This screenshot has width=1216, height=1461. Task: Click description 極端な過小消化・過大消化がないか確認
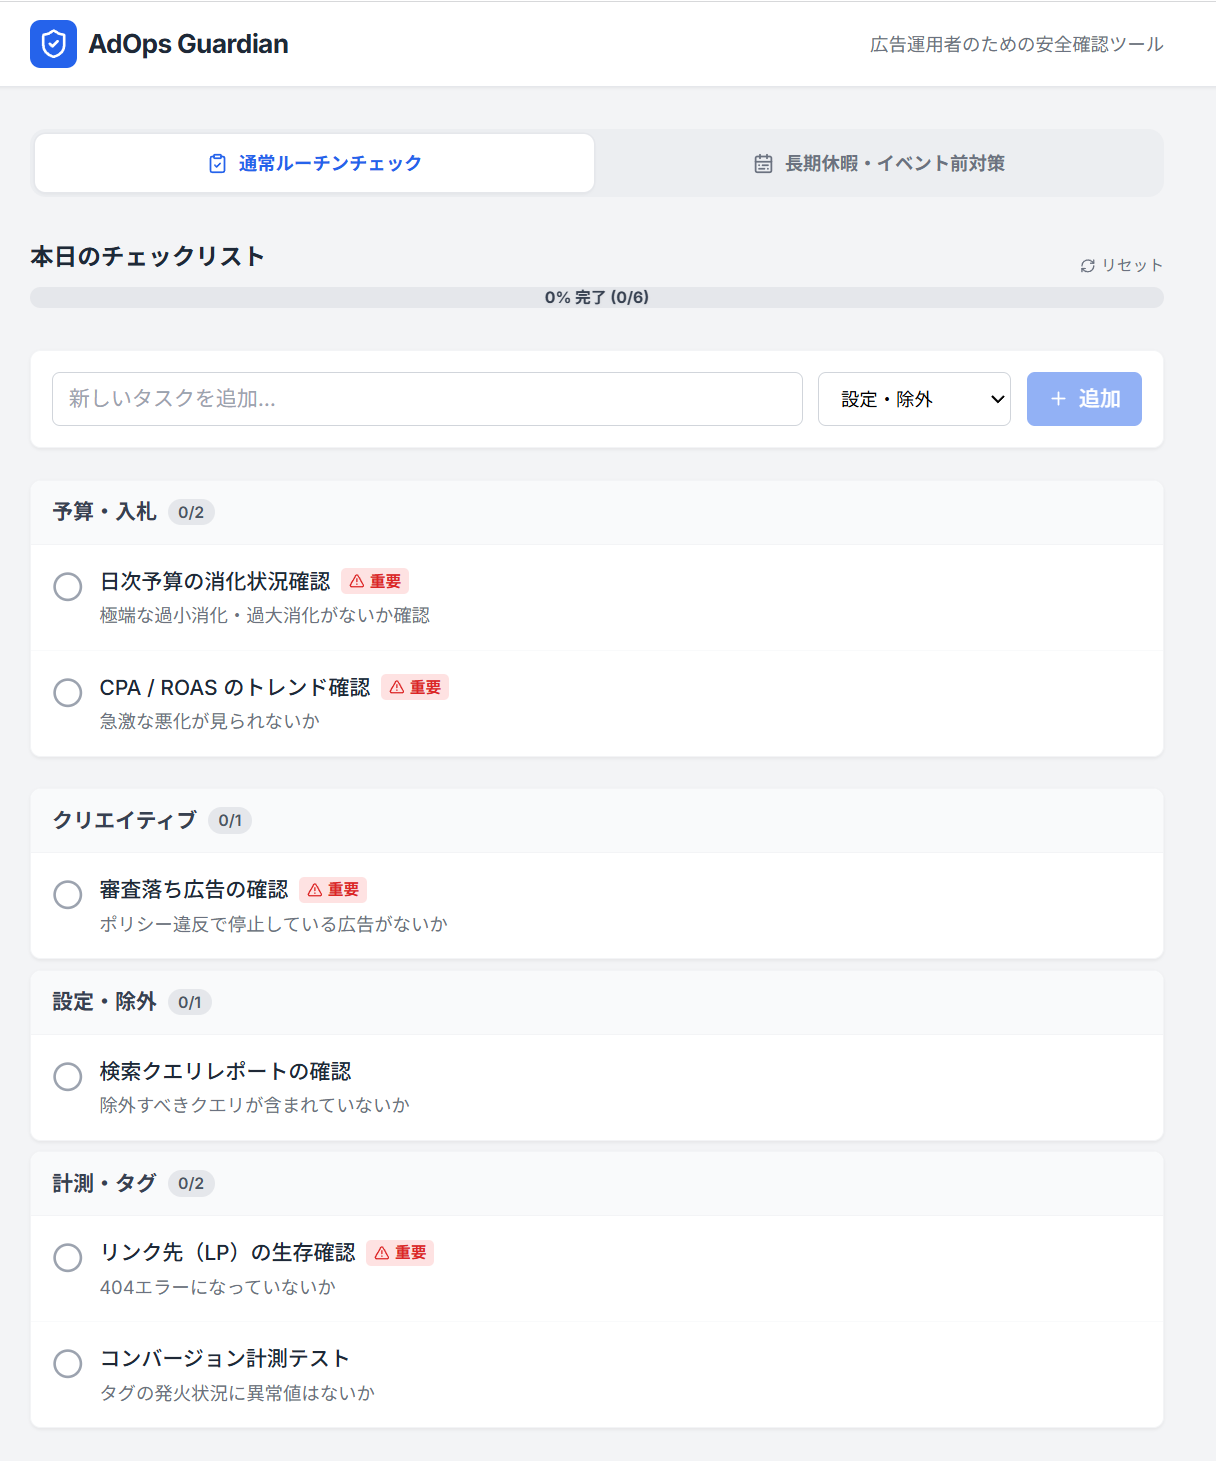pyautogui.click(x=265, y=616)
